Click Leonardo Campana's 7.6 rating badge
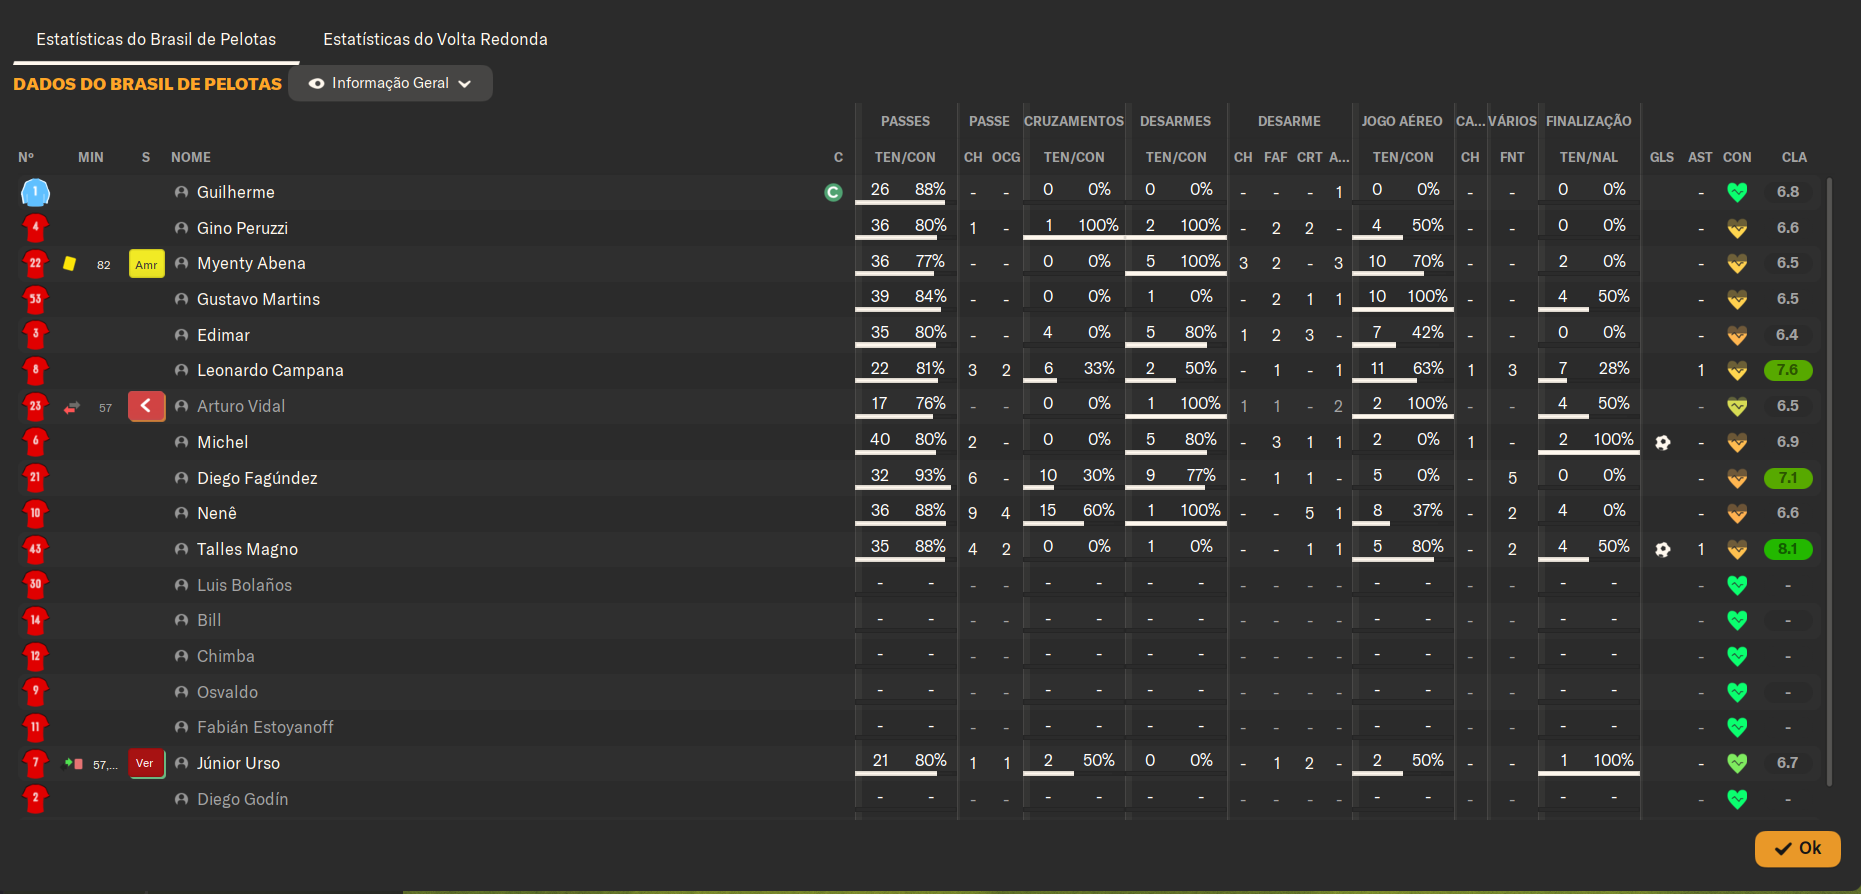The image size is (1861, 894). tap(1788, 370)
